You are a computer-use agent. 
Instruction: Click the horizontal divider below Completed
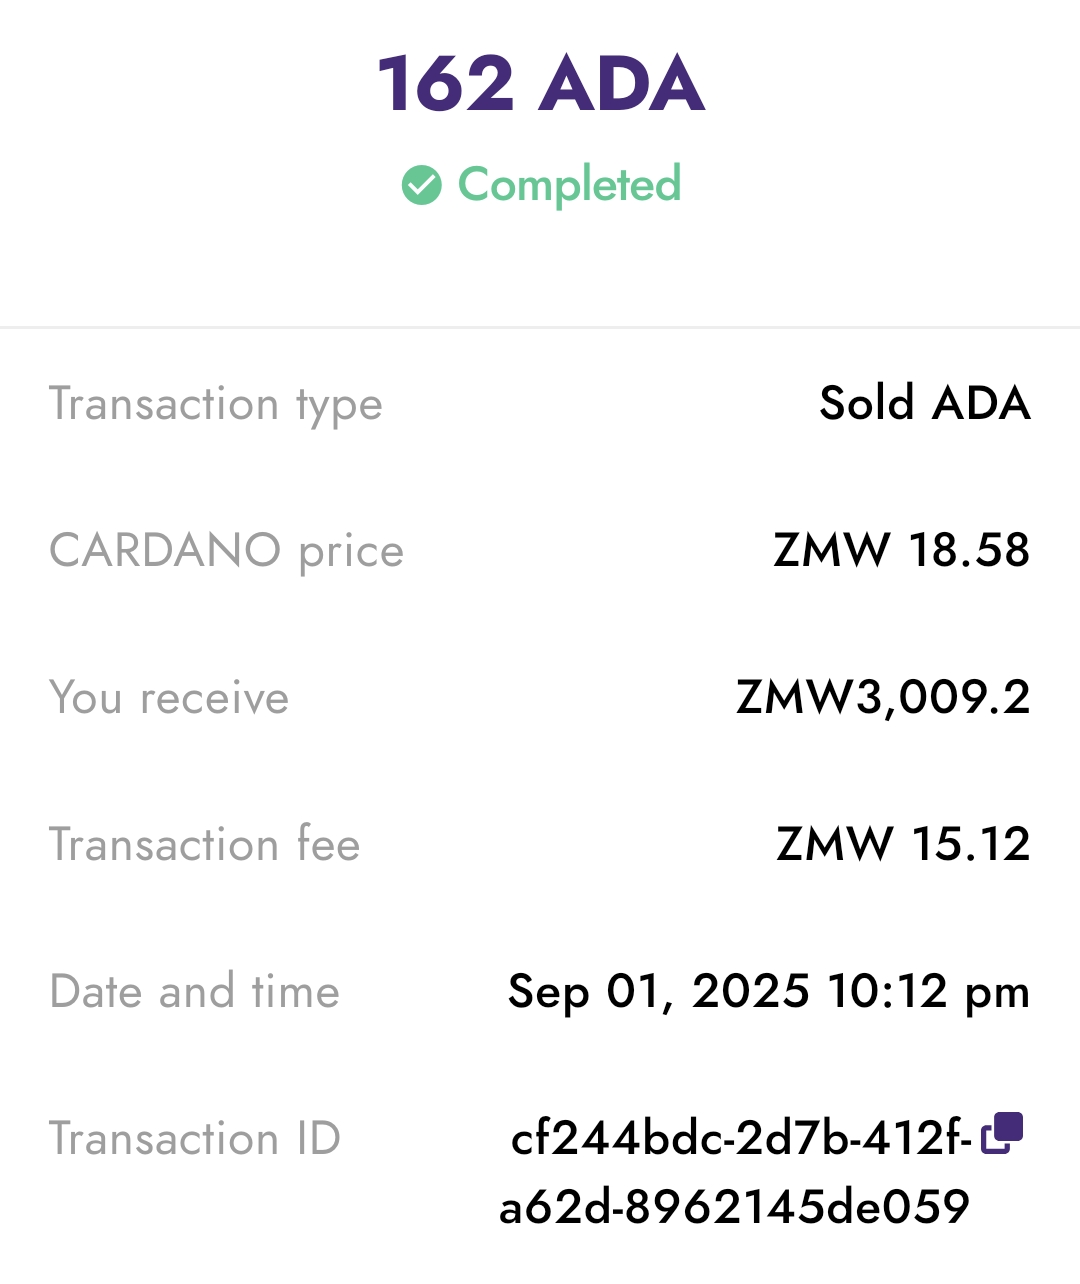point(540,327)
